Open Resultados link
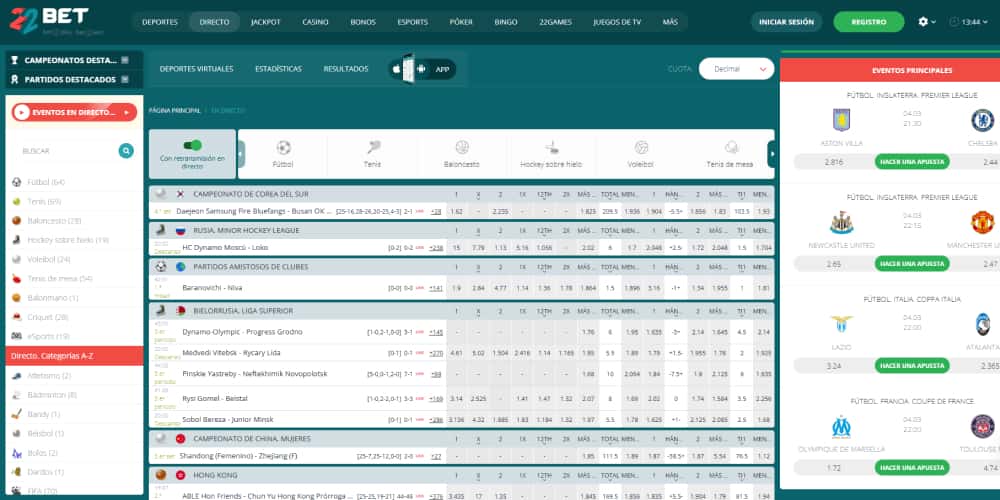1000x500 pixels. [346, 69]
